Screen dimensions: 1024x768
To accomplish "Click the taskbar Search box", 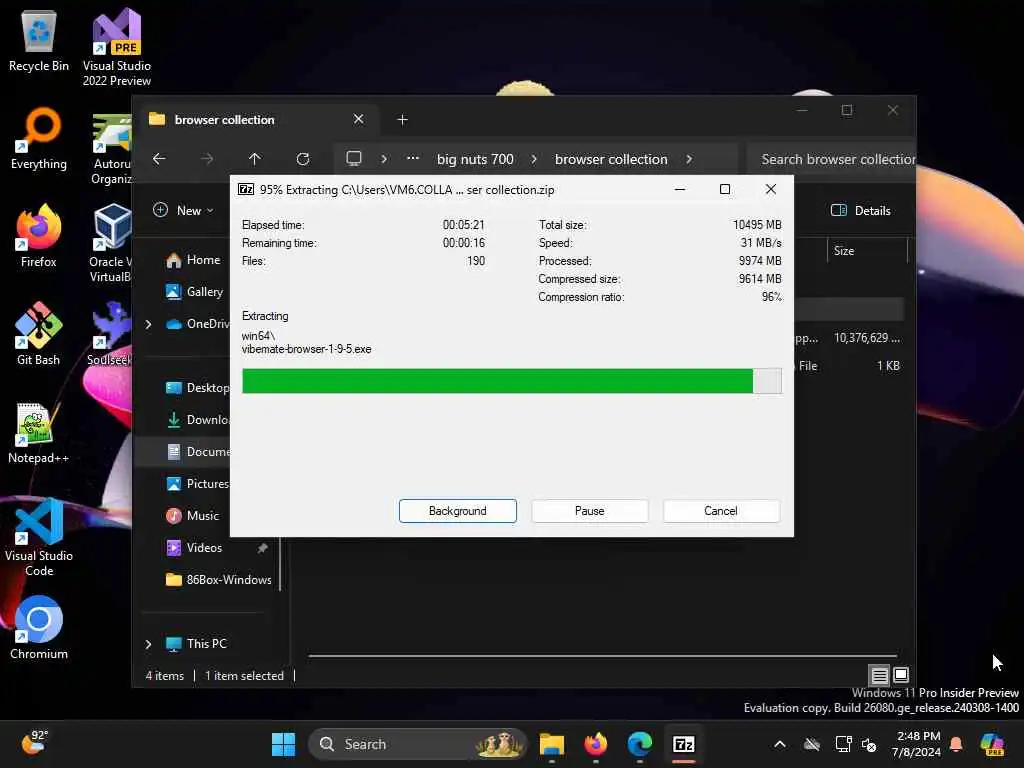I will pos(417,744).
